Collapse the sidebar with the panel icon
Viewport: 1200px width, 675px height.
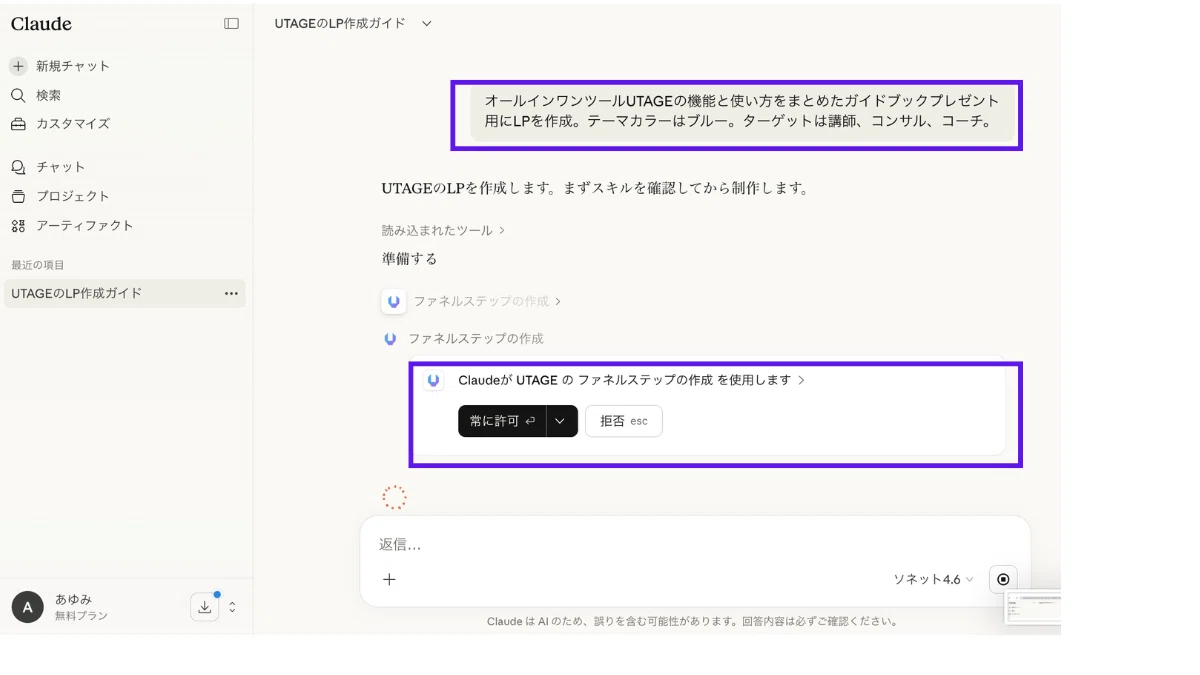click(231, 23)
